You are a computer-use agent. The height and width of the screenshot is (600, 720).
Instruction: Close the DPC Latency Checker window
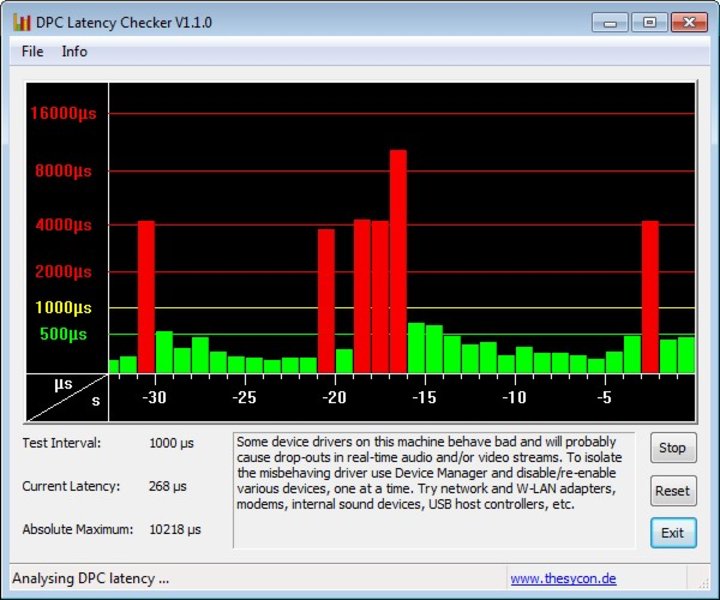[689, 22]
